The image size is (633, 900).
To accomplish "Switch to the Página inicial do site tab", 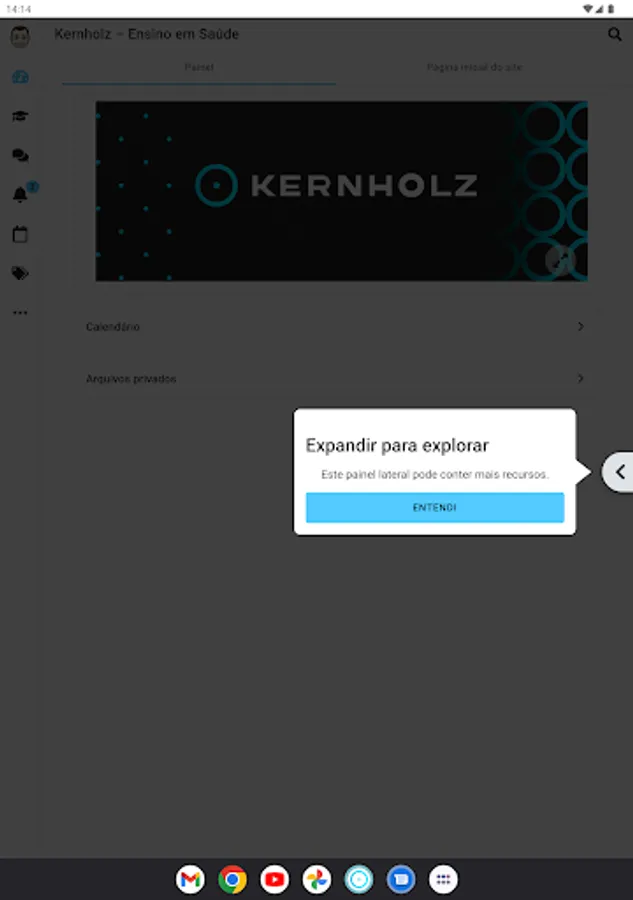I will (474, 68).
